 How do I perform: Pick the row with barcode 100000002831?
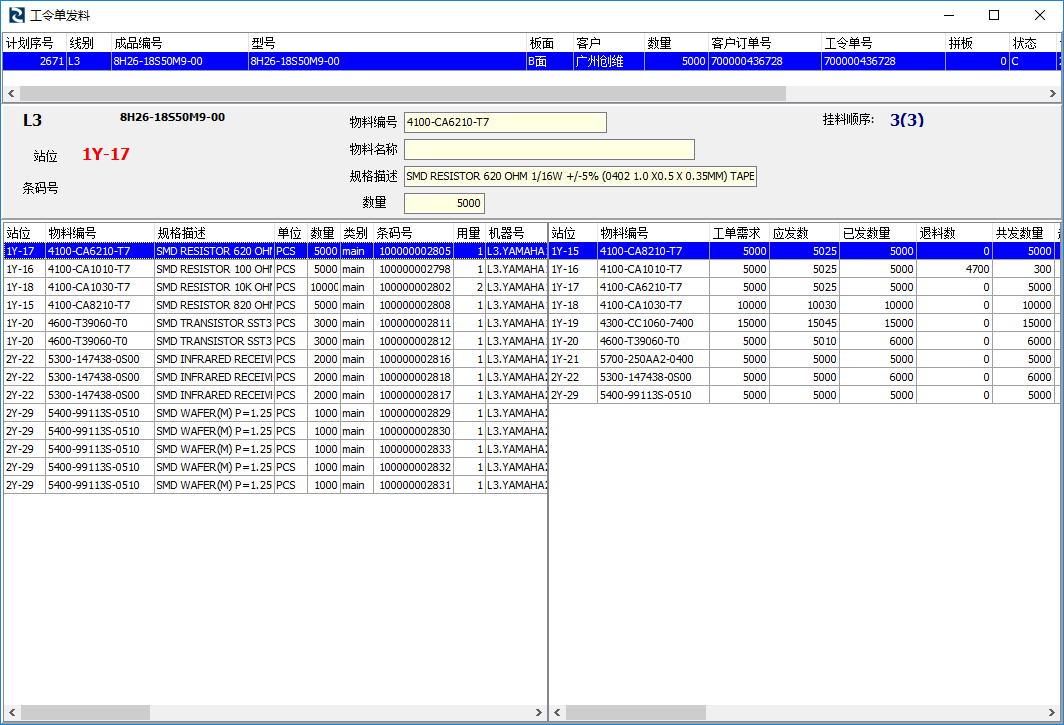(414, 485)
